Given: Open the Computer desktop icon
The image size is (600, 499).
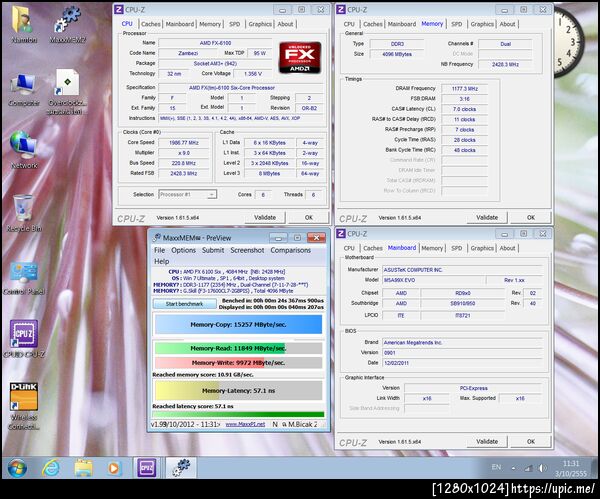Looking at the screenshot, I should [x=24, y=90].
